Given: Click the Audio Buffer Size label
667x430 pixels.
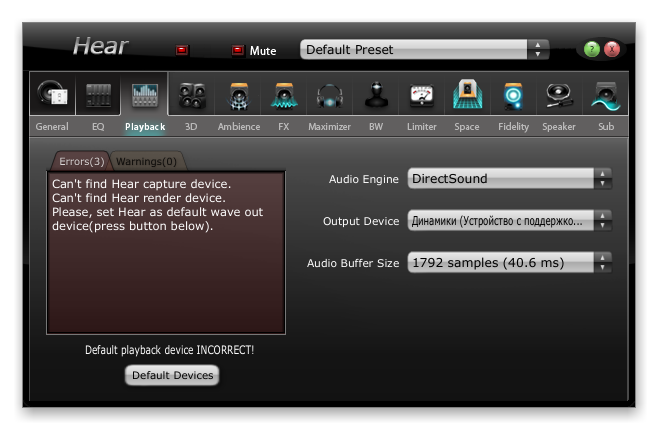Looking at the screenshot, I should 353,264.
